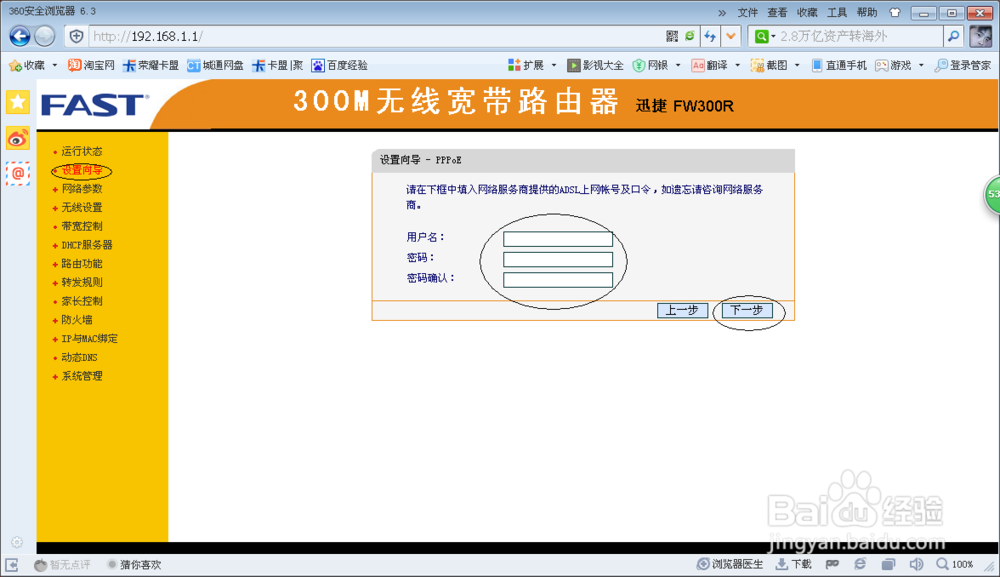Click the green refresh icon in address bar
Screen dimensions: 1000x577
689,36
